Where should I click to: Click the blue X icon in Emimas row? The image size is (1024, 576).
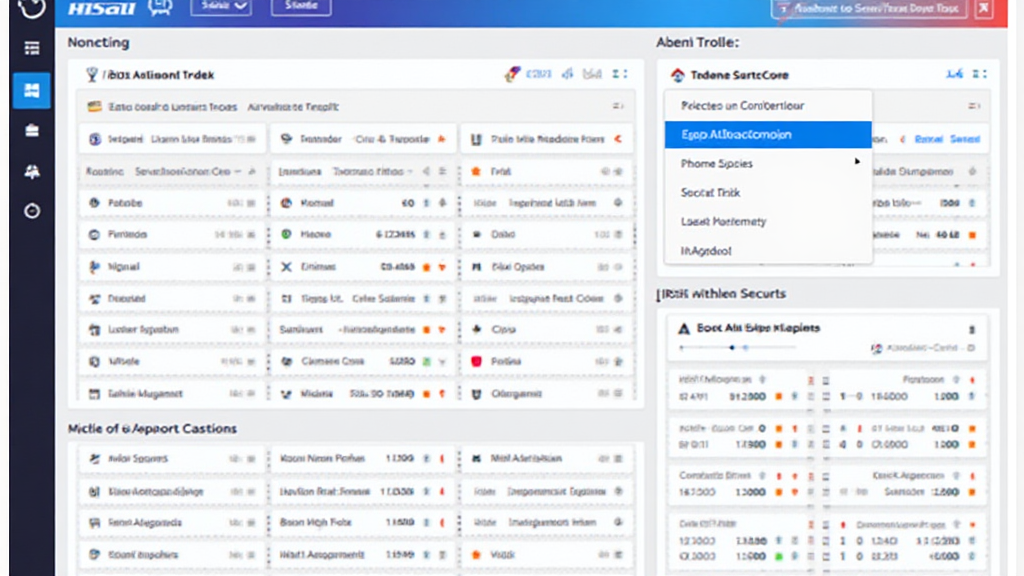[286, 267]
